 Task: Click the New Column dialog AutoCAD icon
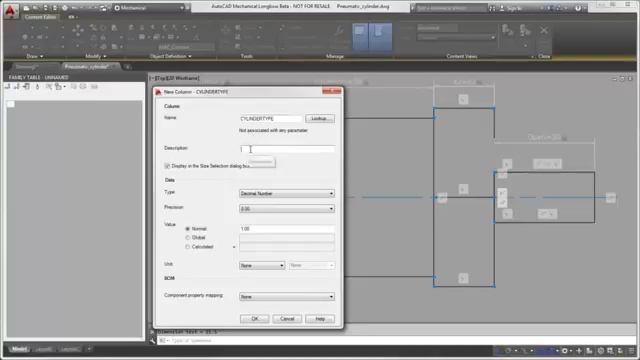point(158,92)
